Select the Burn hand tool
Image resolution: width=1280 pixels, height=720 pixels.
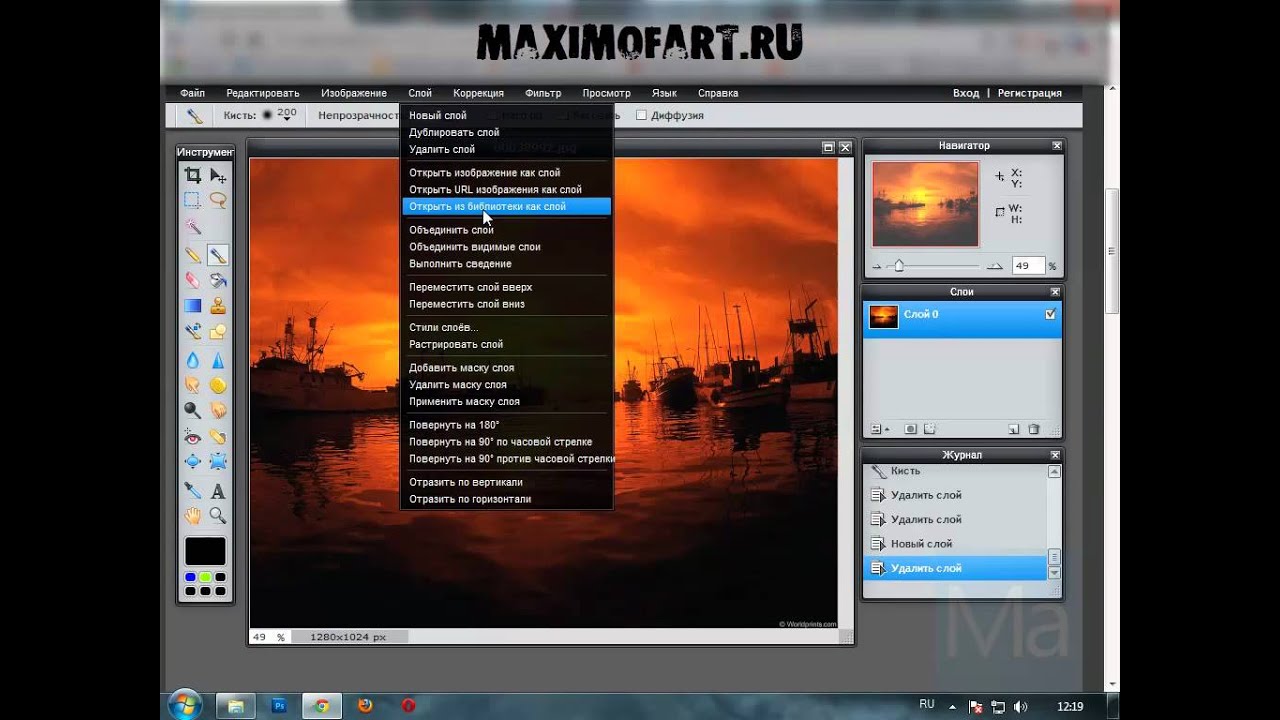(218, 410)
